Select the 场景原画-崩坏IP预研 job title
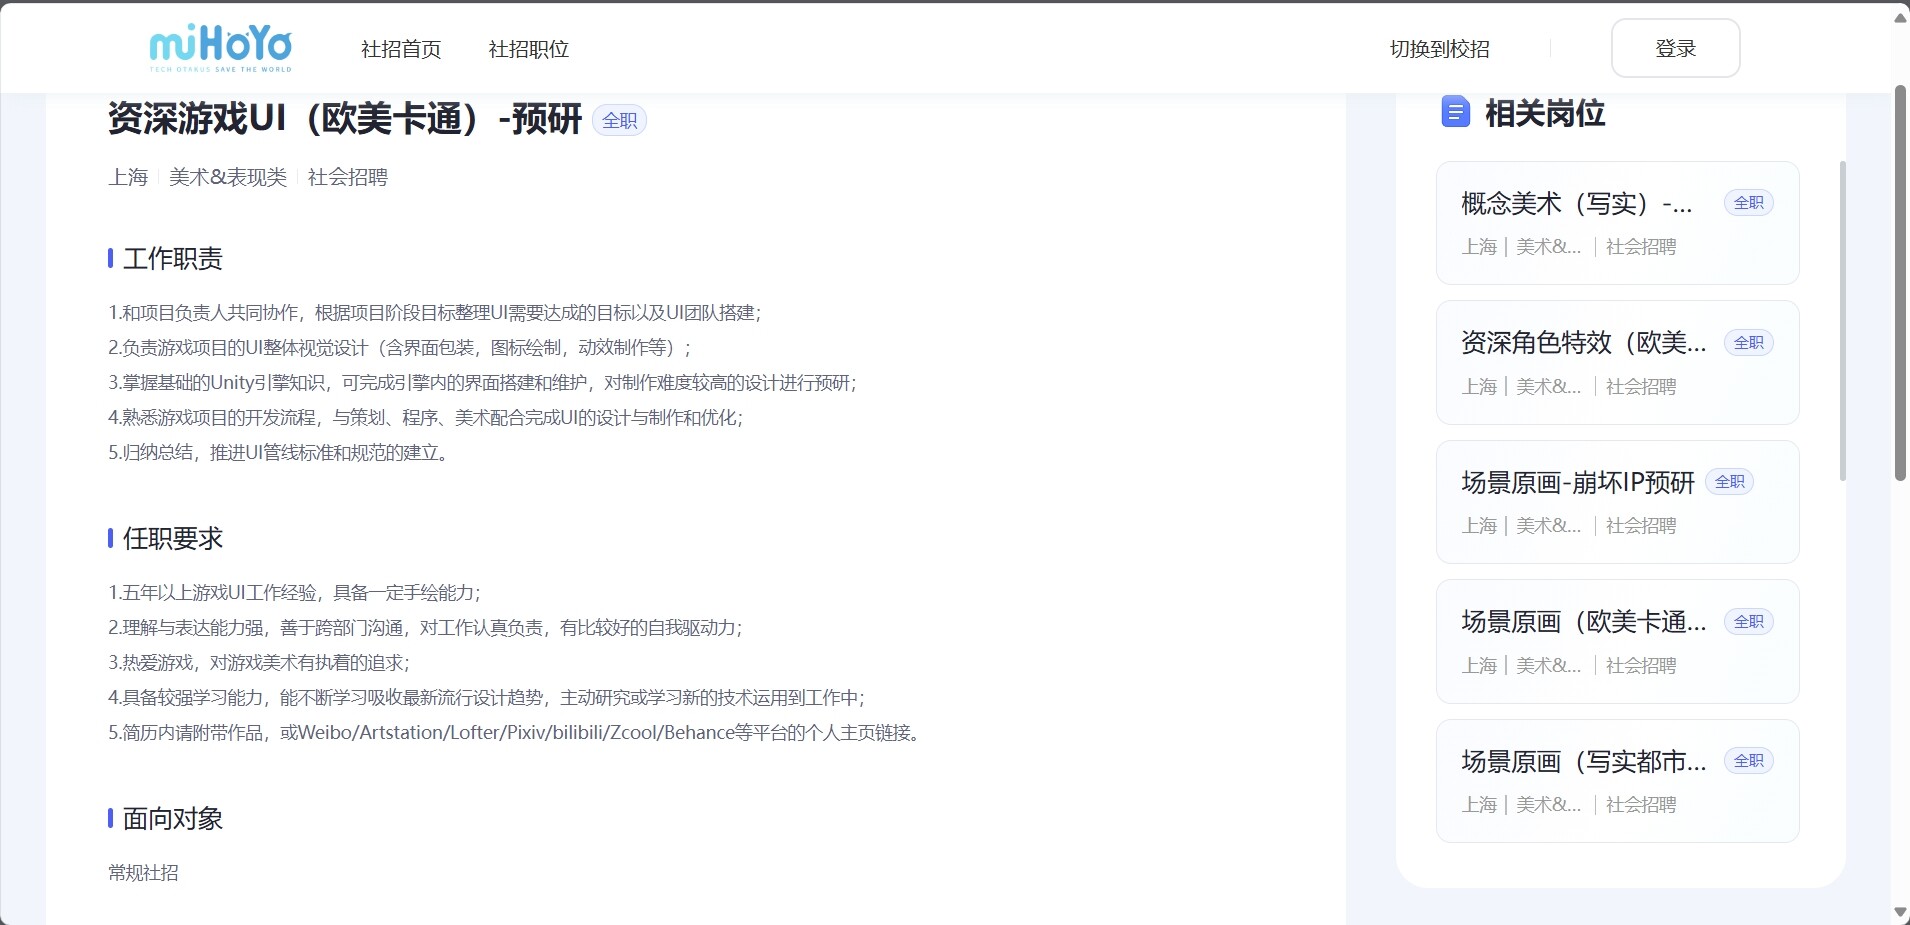The height and width of the screenshot is (925, 1910). (1577, 483)
